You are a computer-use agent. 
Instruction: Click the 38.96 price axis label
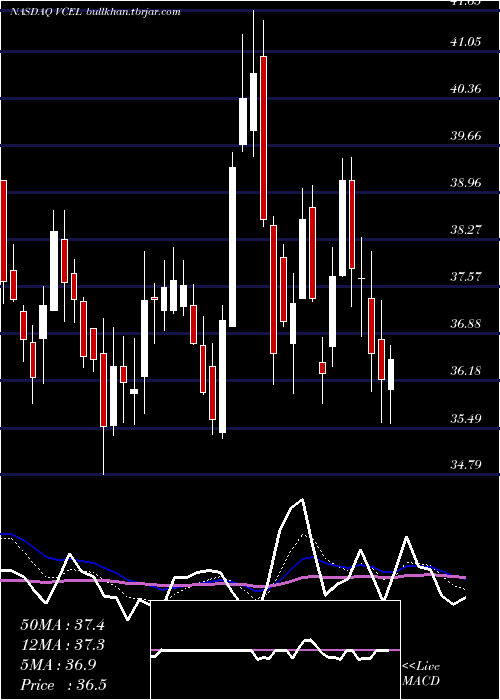[466, 183]
